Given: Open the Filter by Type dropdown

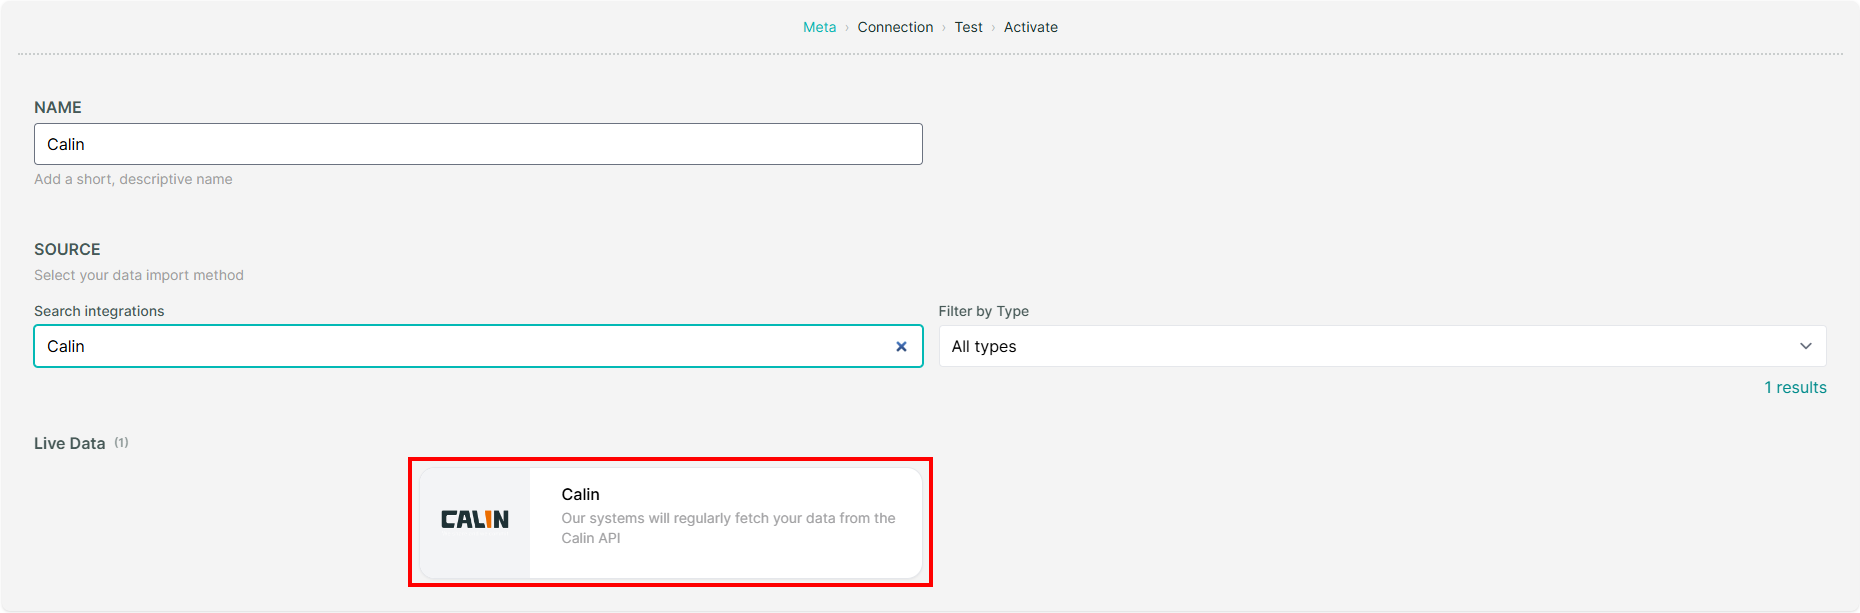Looking at the screenshot, I should [1382, 346].
